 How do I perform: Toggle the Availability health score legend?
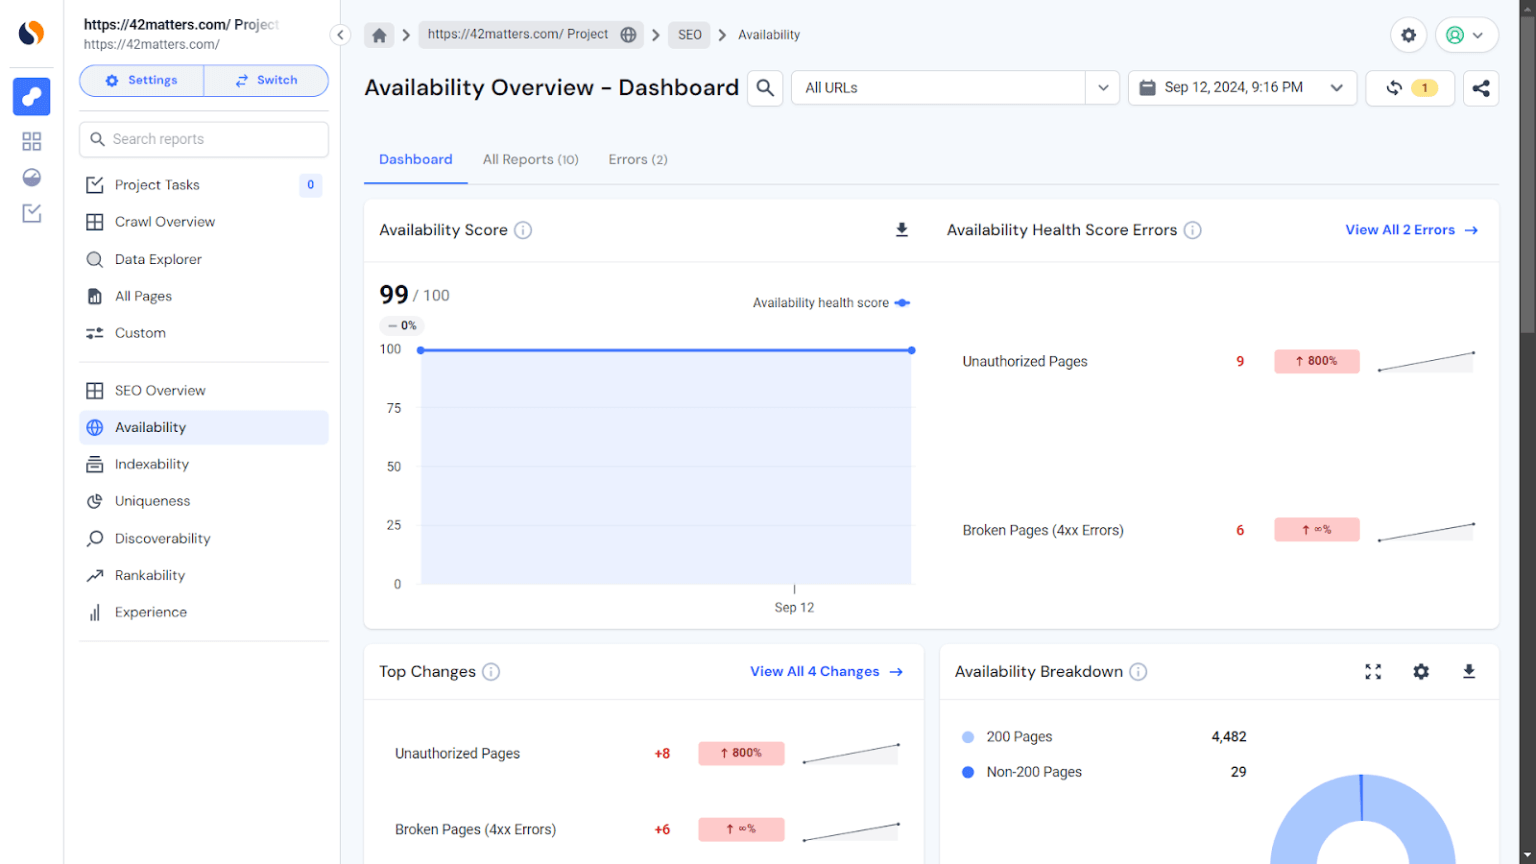tap(831, 302)
